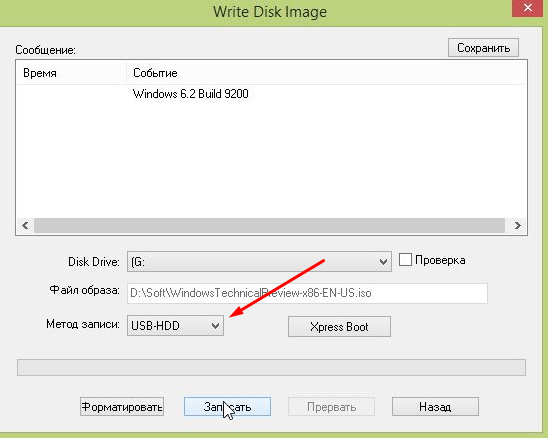Open the Disk Drive dropdown
This screenshot has height=440, width=550.
259,261
